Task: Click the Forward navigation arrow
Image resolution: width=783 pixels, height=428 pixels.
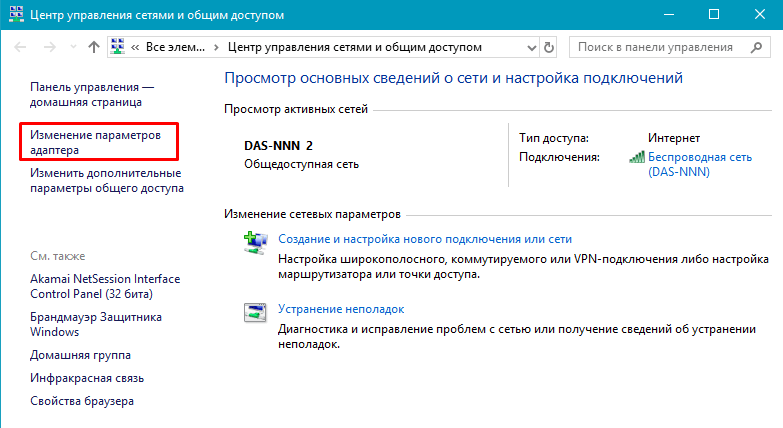Action: [49, 47]
